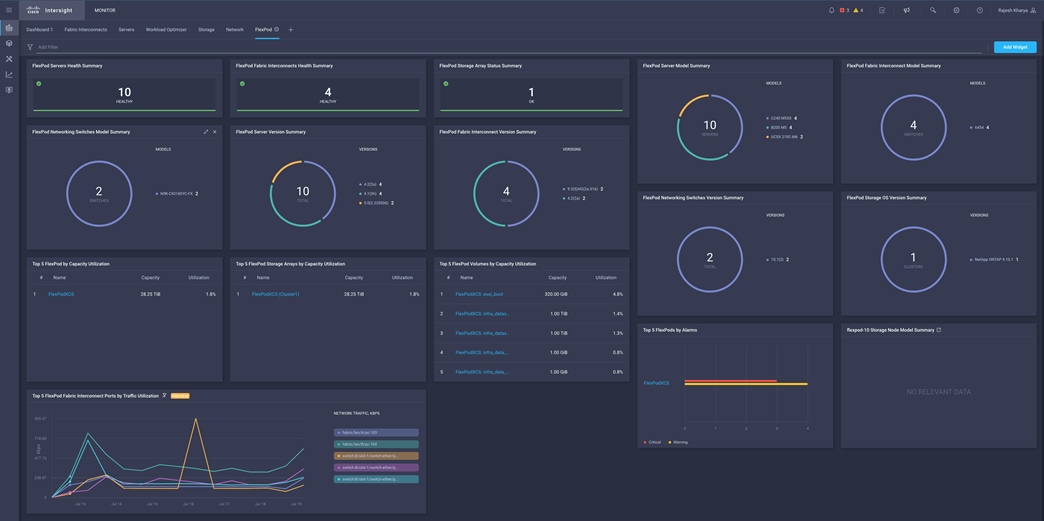Toggle the Warning legend in Alarms chart

(x=676, y=442)
